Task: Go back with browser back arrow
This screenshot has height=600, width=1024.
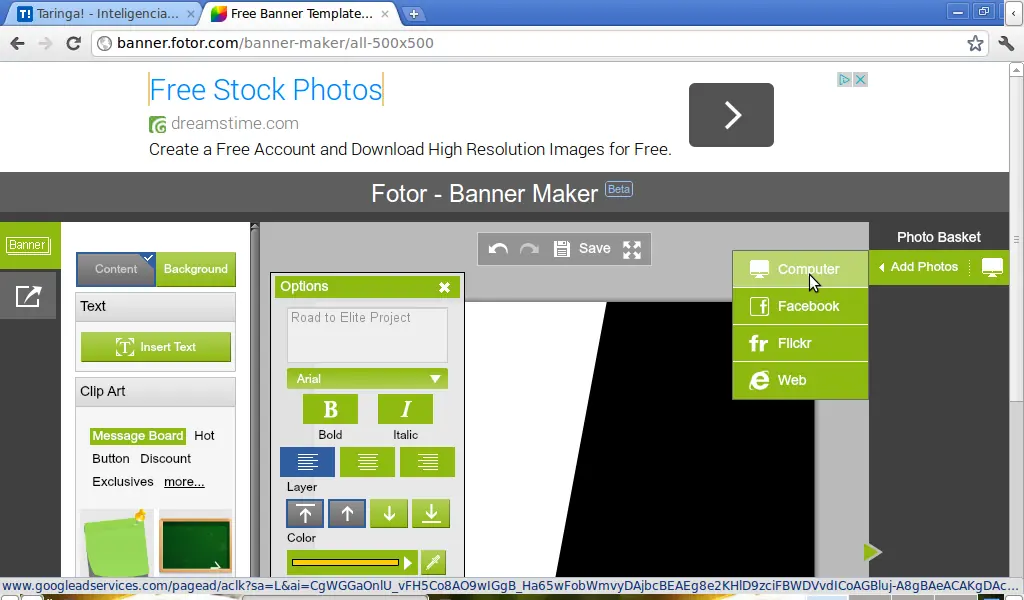Action: [18, 44]
